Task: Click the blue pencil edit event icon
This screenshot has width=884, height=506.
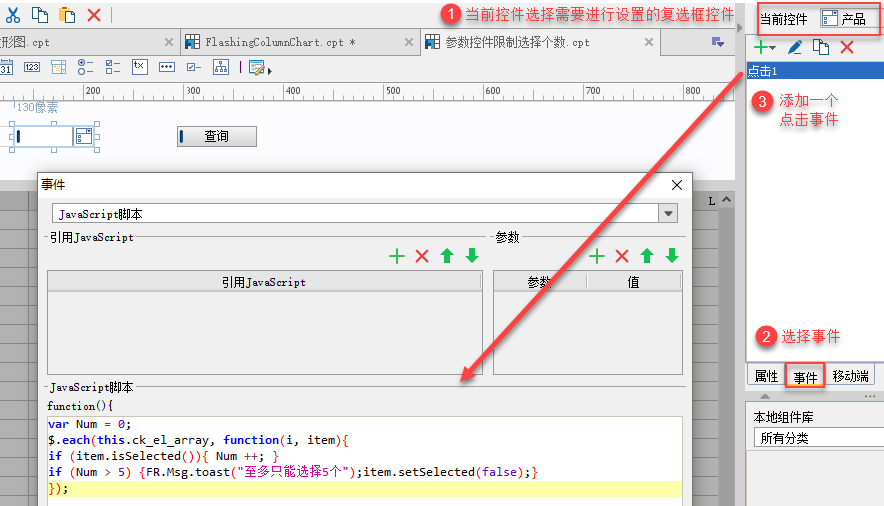Action: click(x=795, y=47)
